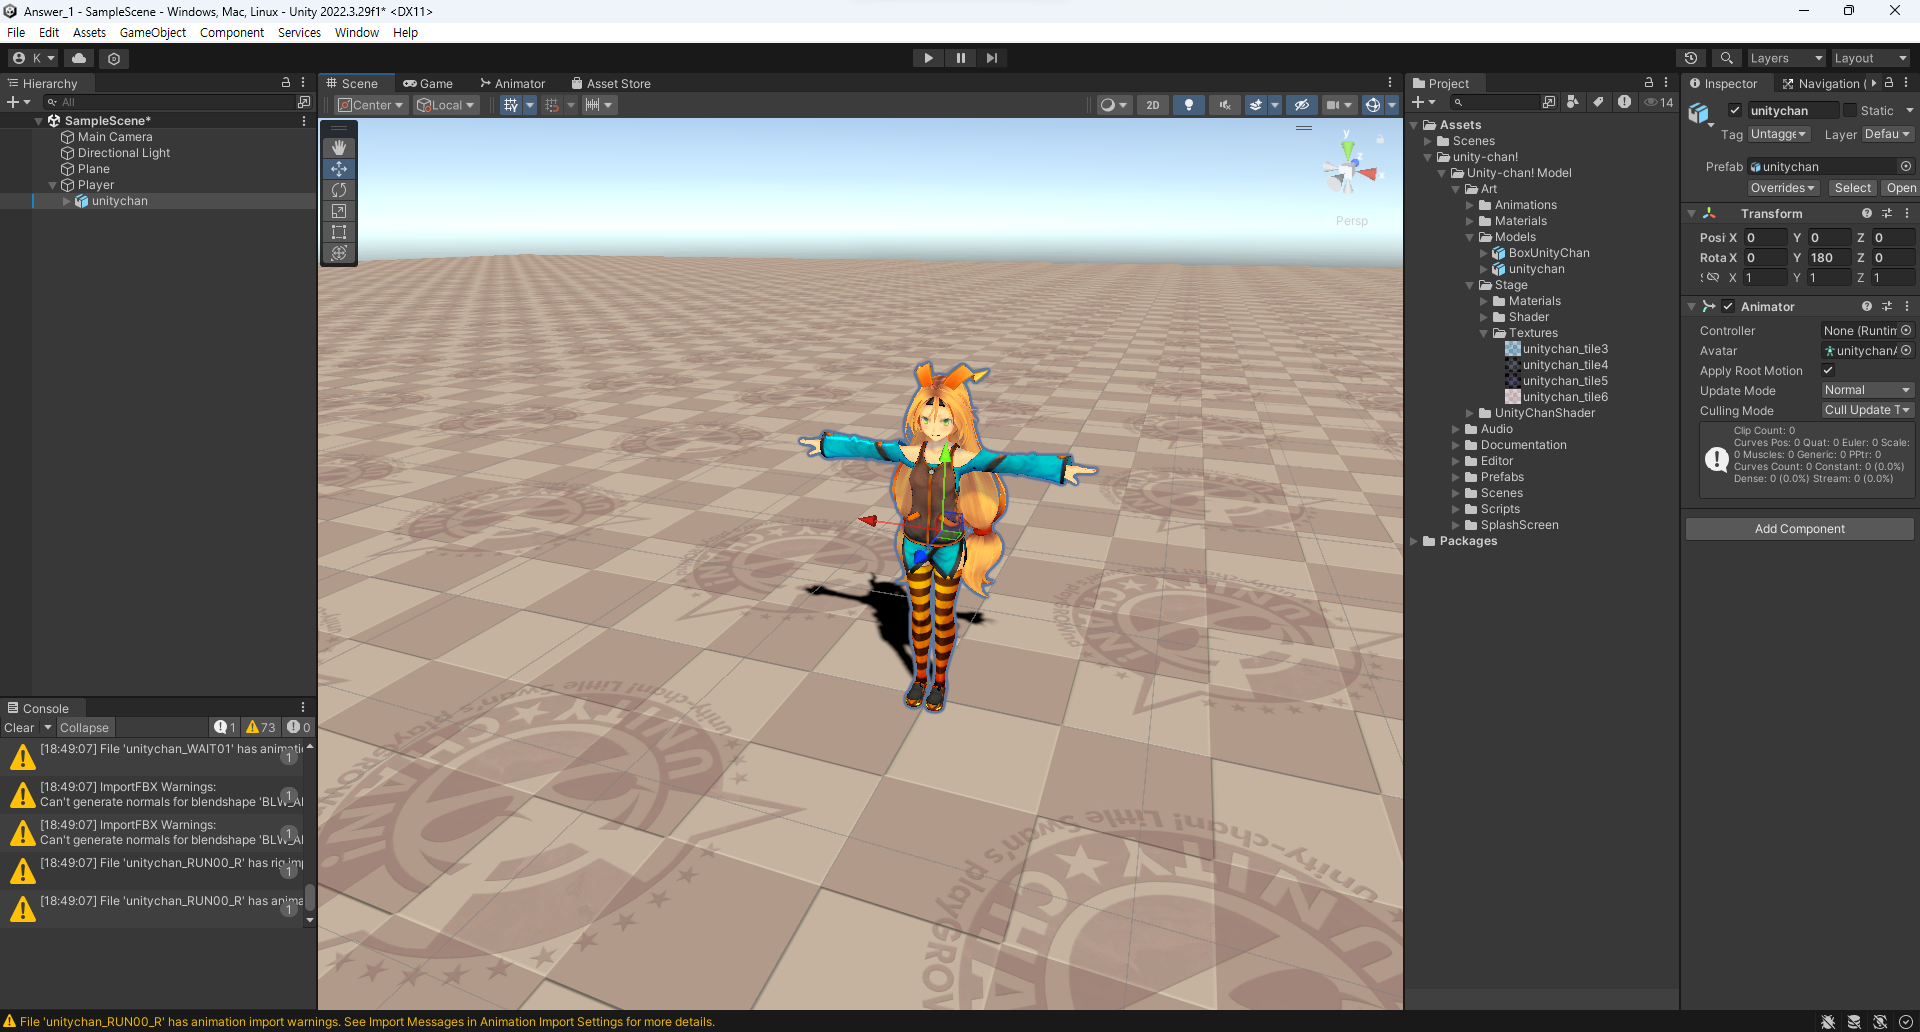Search by type in Project panel

click(x=1573, y=102)
